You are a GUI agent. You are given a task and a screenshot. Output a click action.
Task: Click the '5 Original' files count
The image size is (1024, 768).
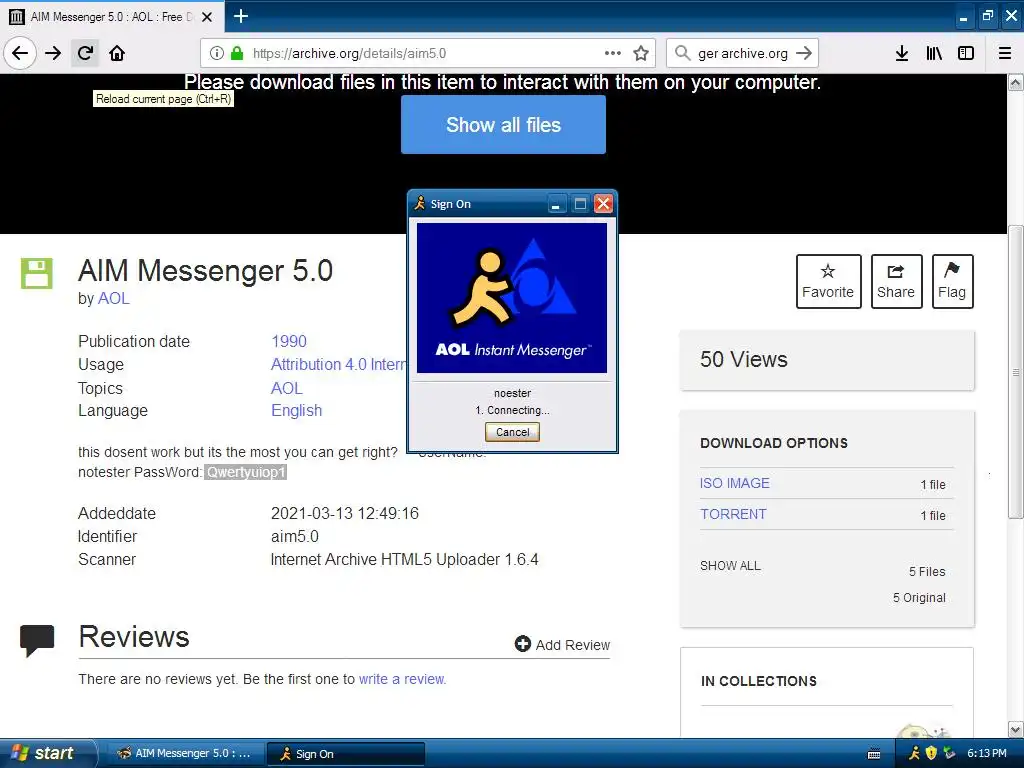[x=919, y=598]
